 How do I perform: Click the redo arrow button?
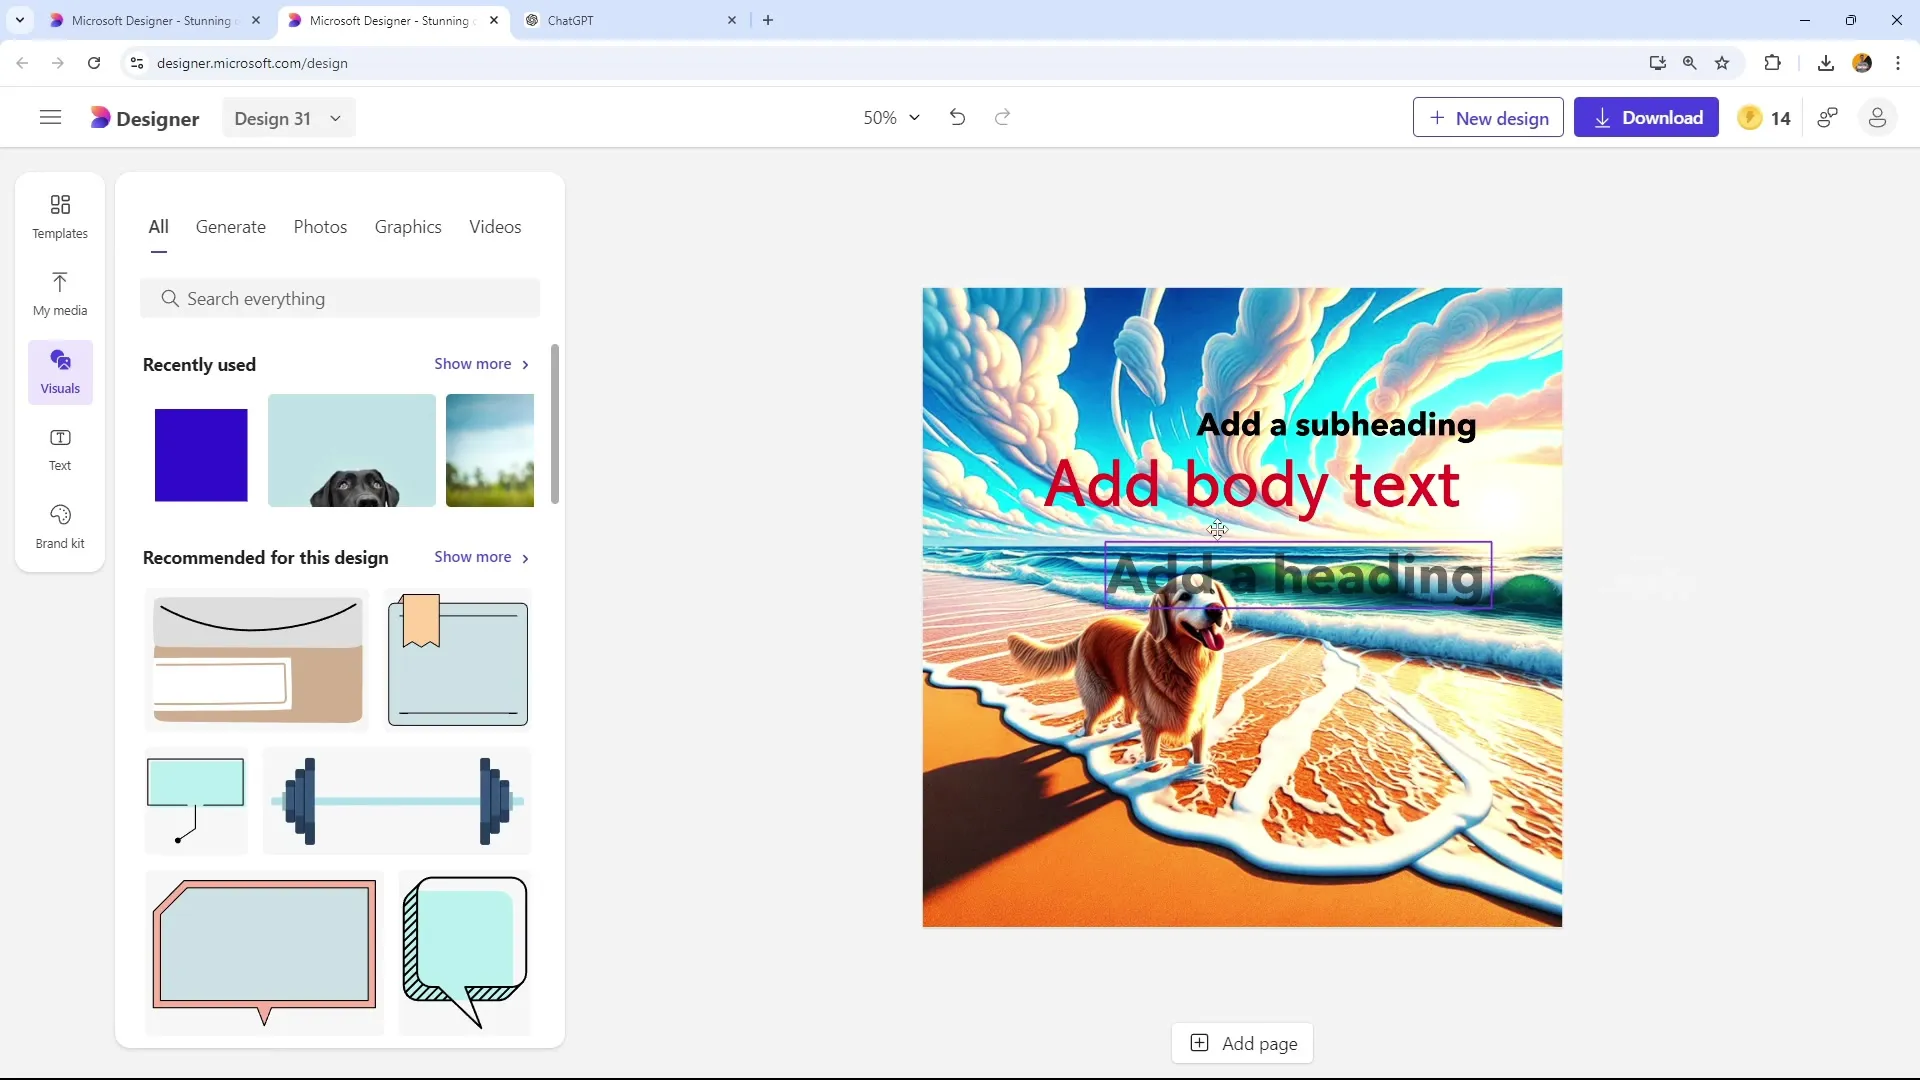click(1002, 117)
